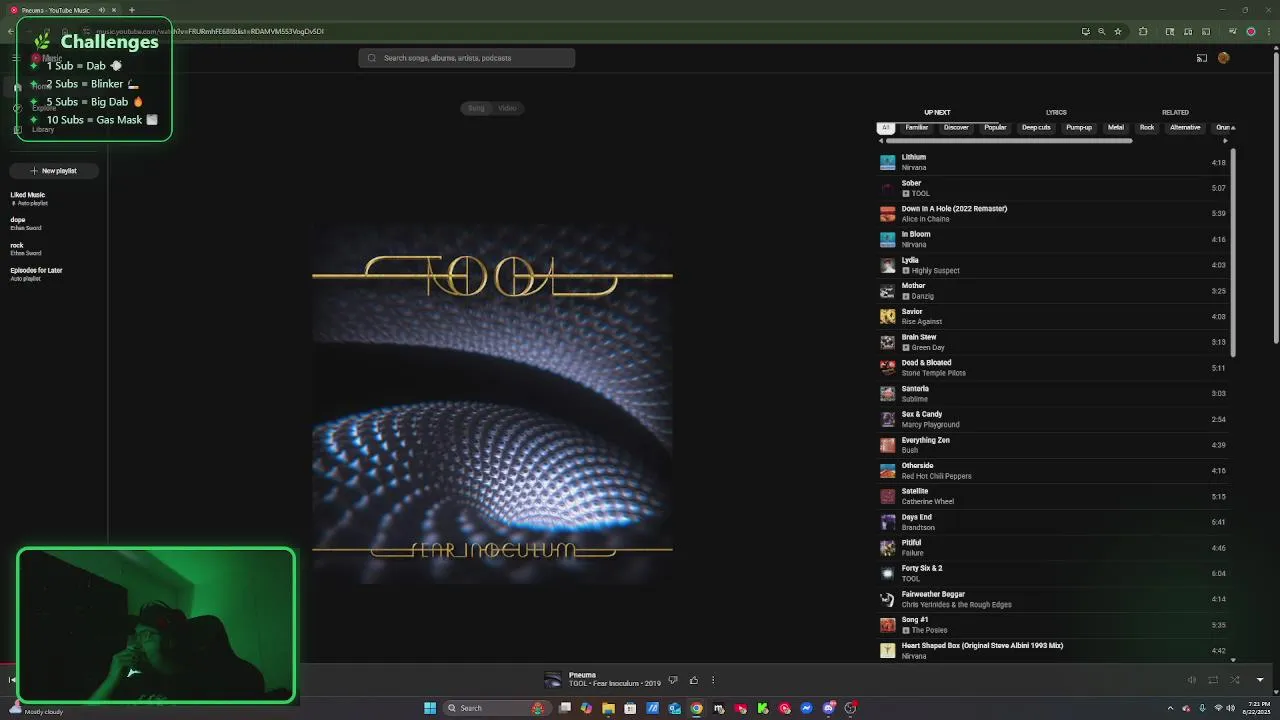The image size is (1280, 720).
Task: Open a new browser tab
Action: [x=131, y=10]
